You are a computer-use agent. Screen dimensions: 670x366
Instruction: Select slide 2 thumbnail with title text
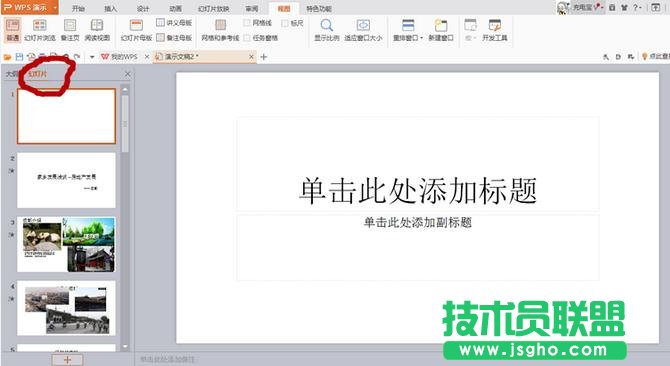[x=66, y=180]
